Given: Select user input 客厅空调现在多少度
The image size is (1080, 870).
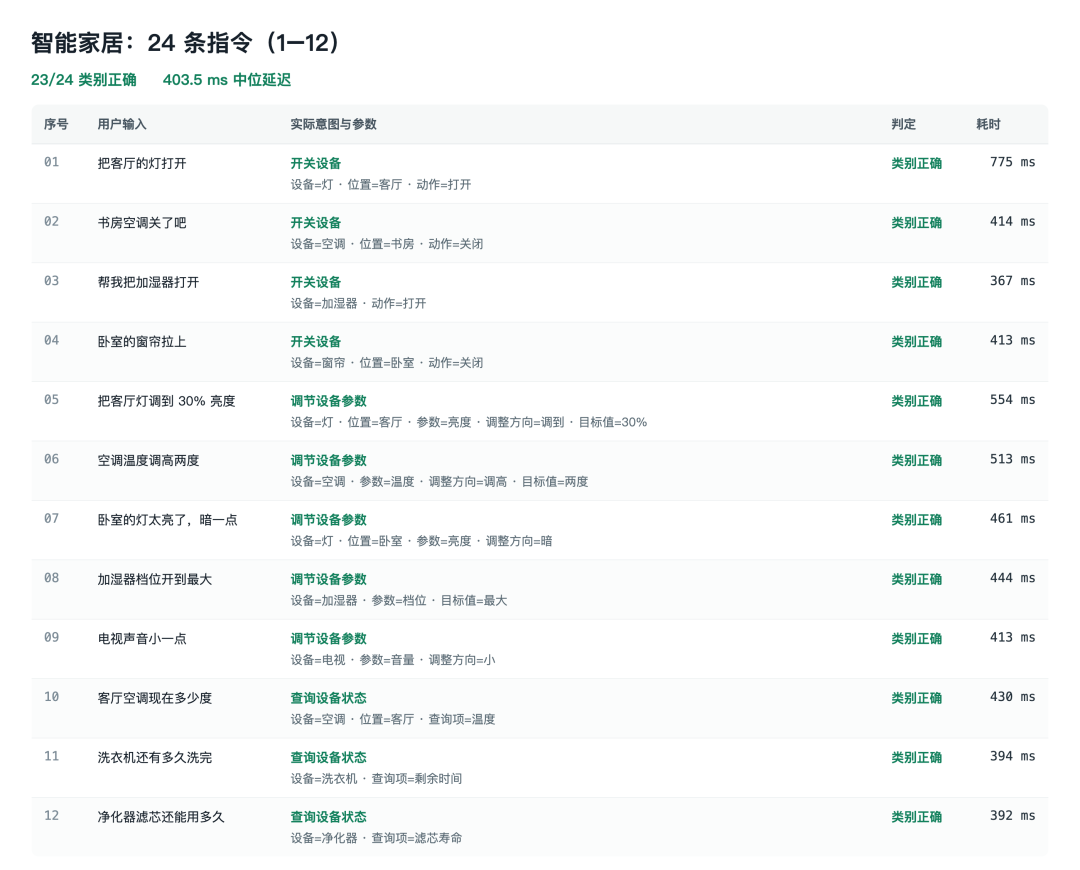Looking at the screenshot, I should click(x=154, y=698).
